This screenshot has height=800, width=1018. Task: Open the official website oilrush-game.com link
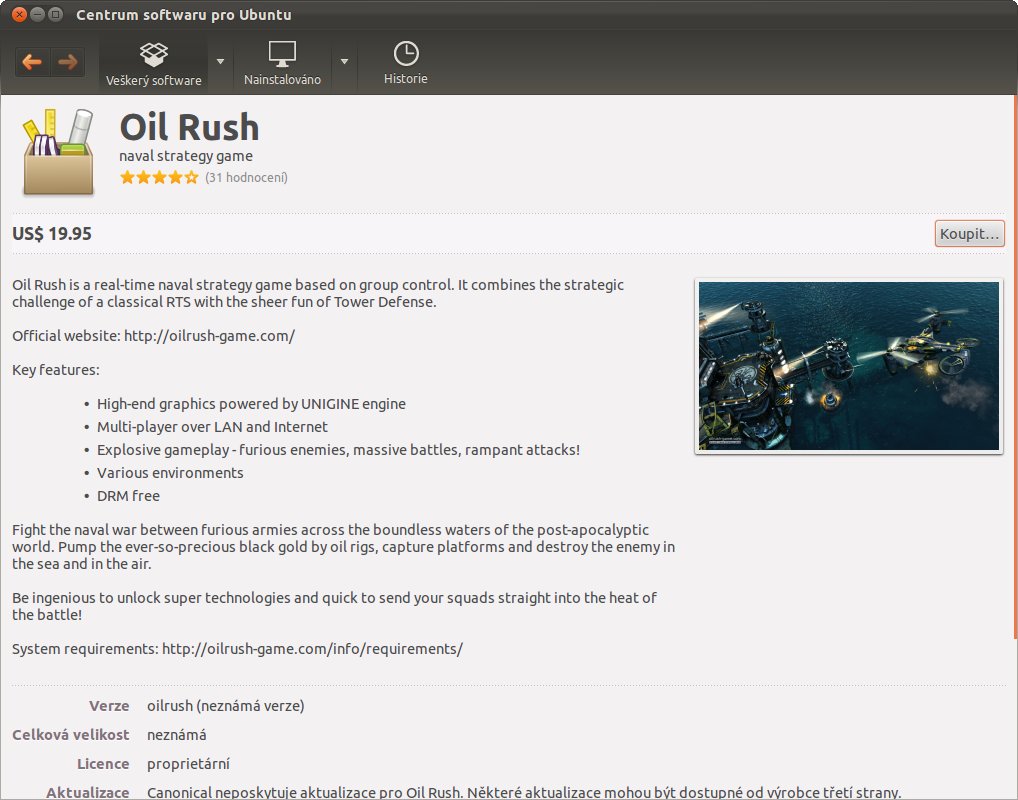point(209,336)
